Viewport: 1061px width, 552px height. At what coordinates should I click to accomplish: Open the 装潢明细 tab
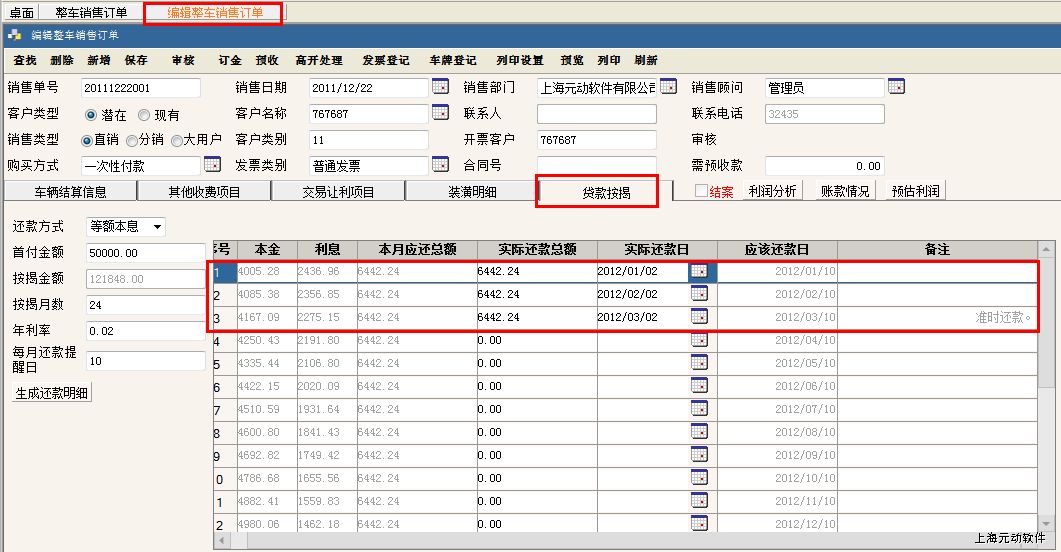pyautogui.click(x=472, y=192)
